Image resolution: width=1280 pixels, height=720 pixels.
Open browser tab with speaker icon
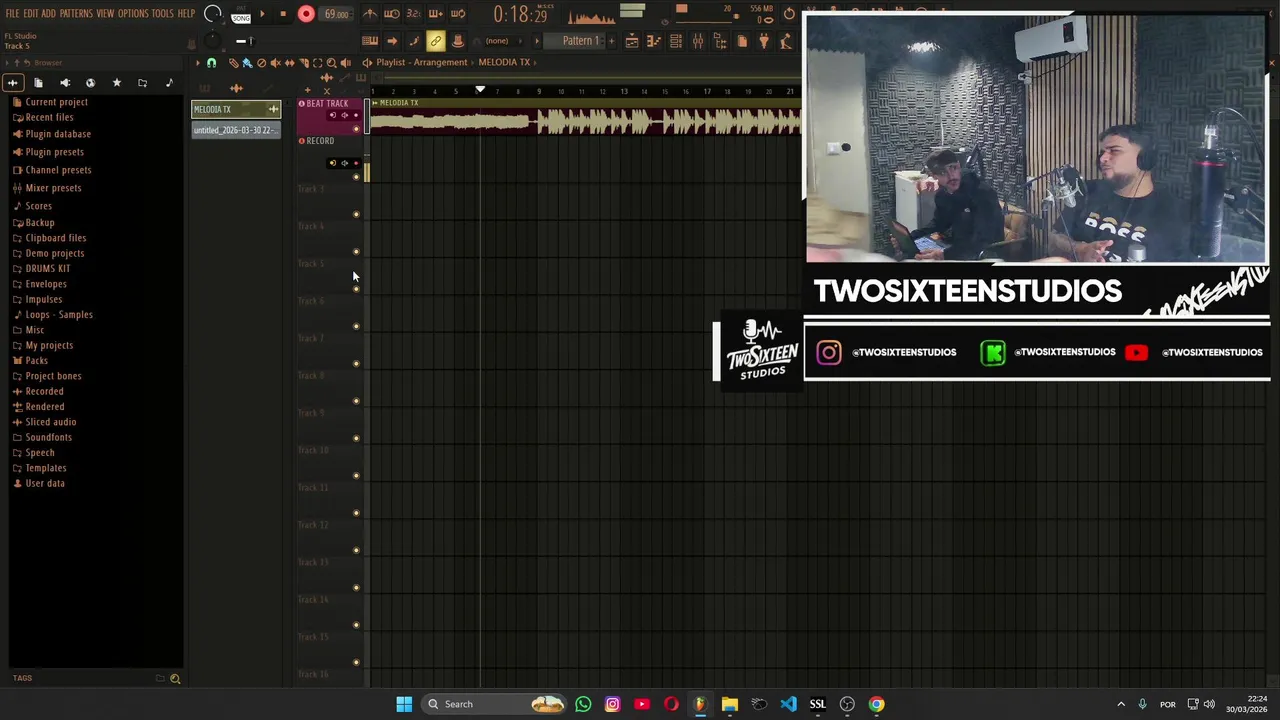tap(65, 83)
